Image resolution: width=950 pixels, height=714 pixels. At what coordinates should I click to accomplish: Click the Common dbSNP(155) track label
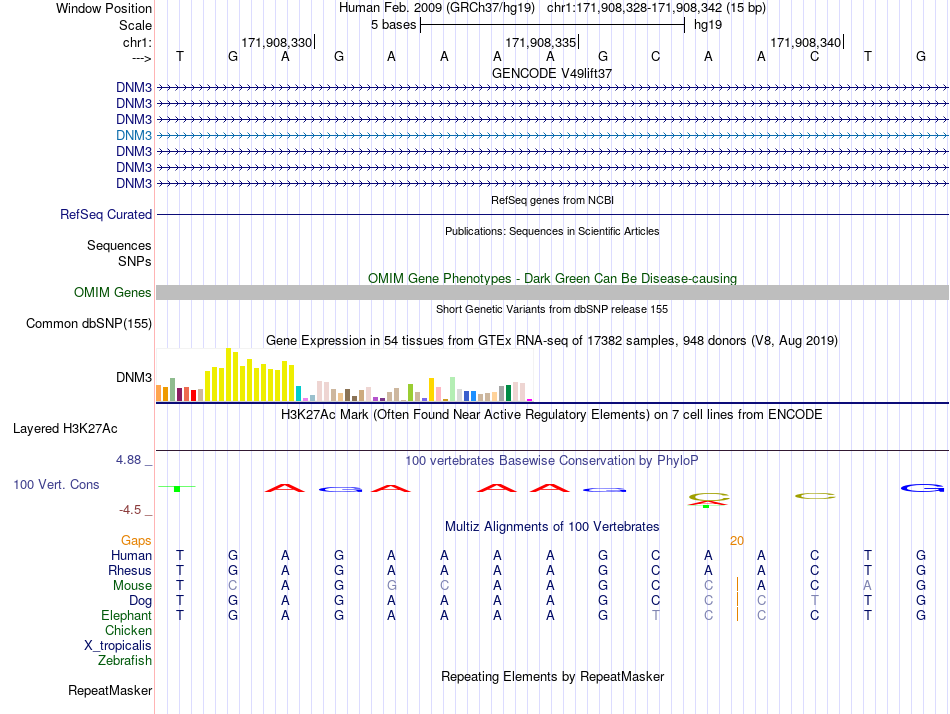88,324
